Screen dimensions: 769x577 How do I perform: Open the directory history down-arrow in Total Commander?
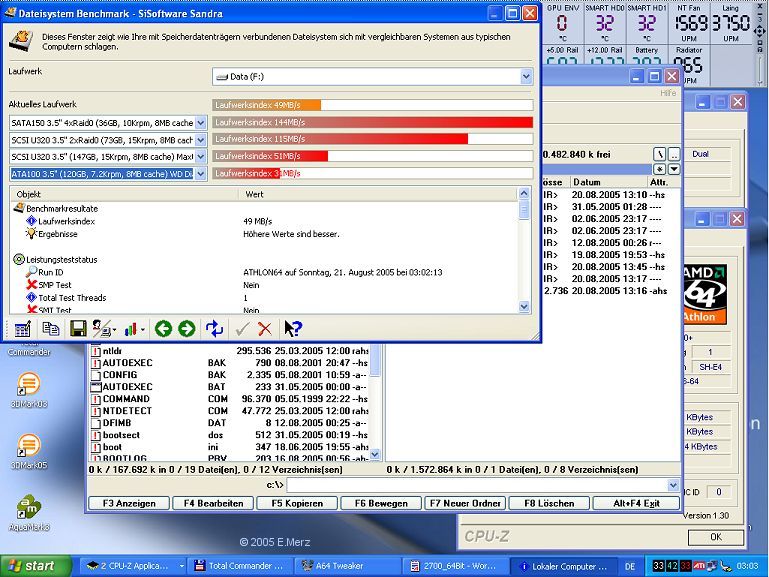coord(674,169)
